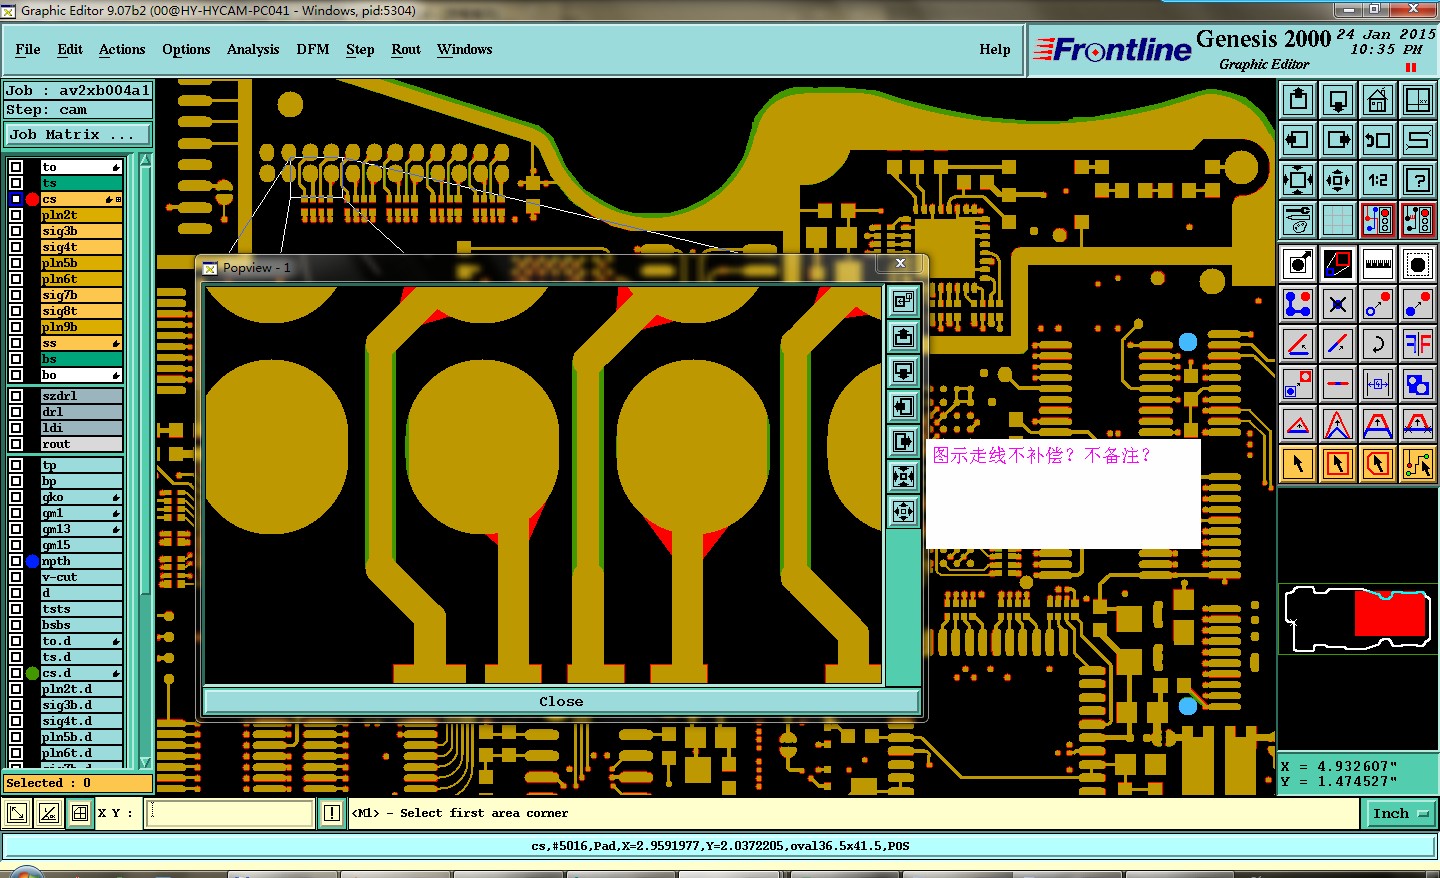Viewport: 1440px width, 878px height.
Task: Select the rotate arrow tool
Action: point(1378,344)
